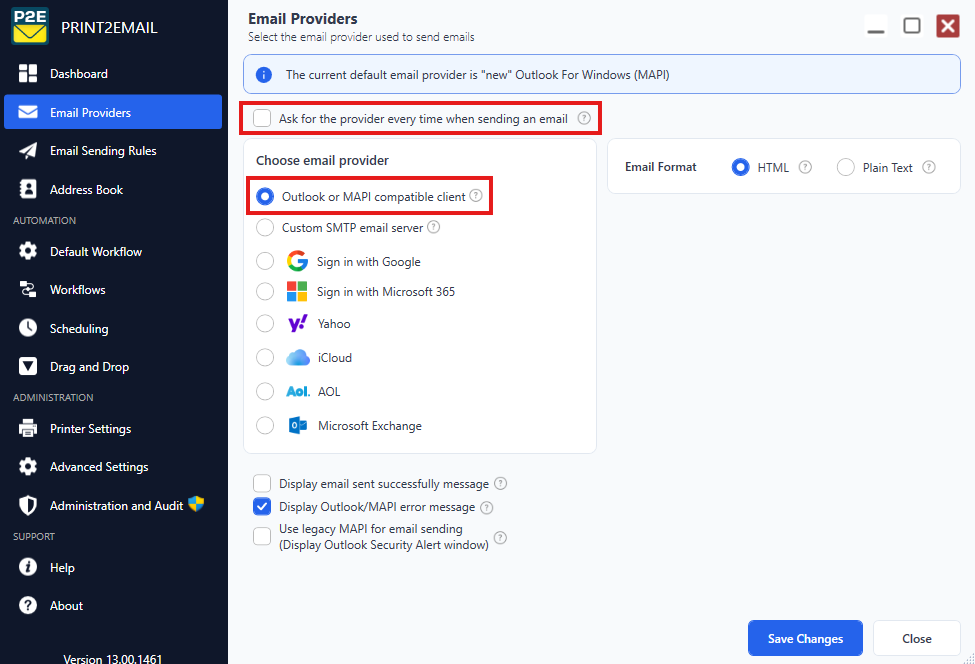This screenshot has height=664, width=975.
Task: Open help tip for email sent successfully message
Action: (501, 483)
